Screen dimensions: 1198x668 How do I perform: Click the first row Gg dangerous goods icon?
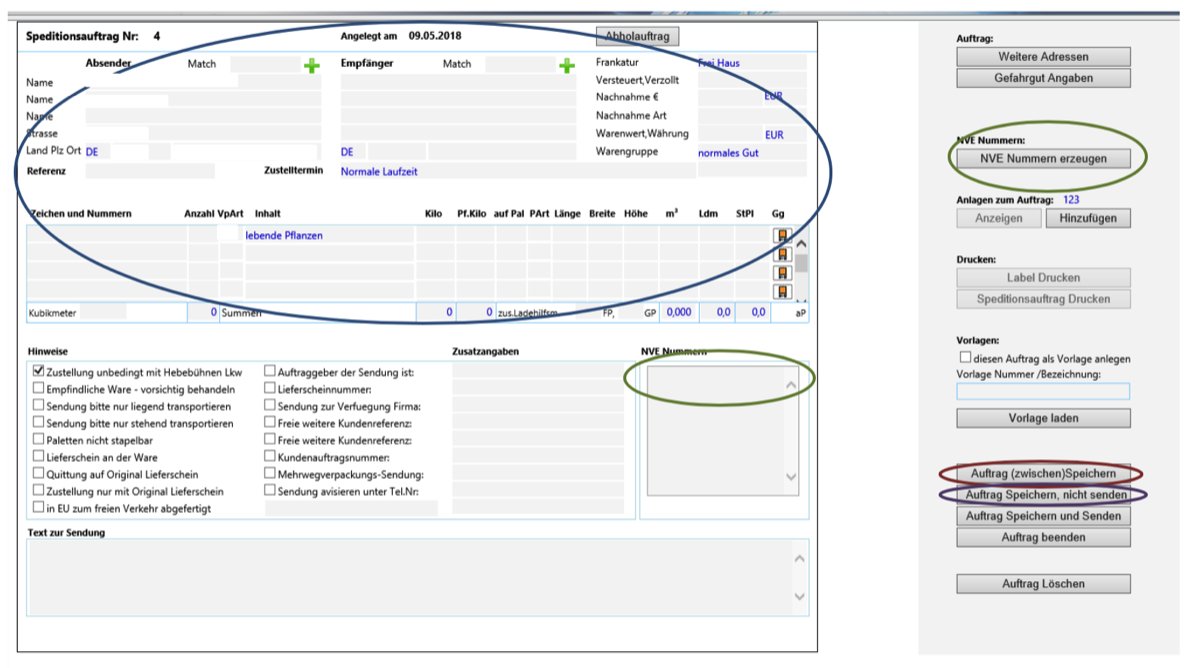click(x=784, y=236)
